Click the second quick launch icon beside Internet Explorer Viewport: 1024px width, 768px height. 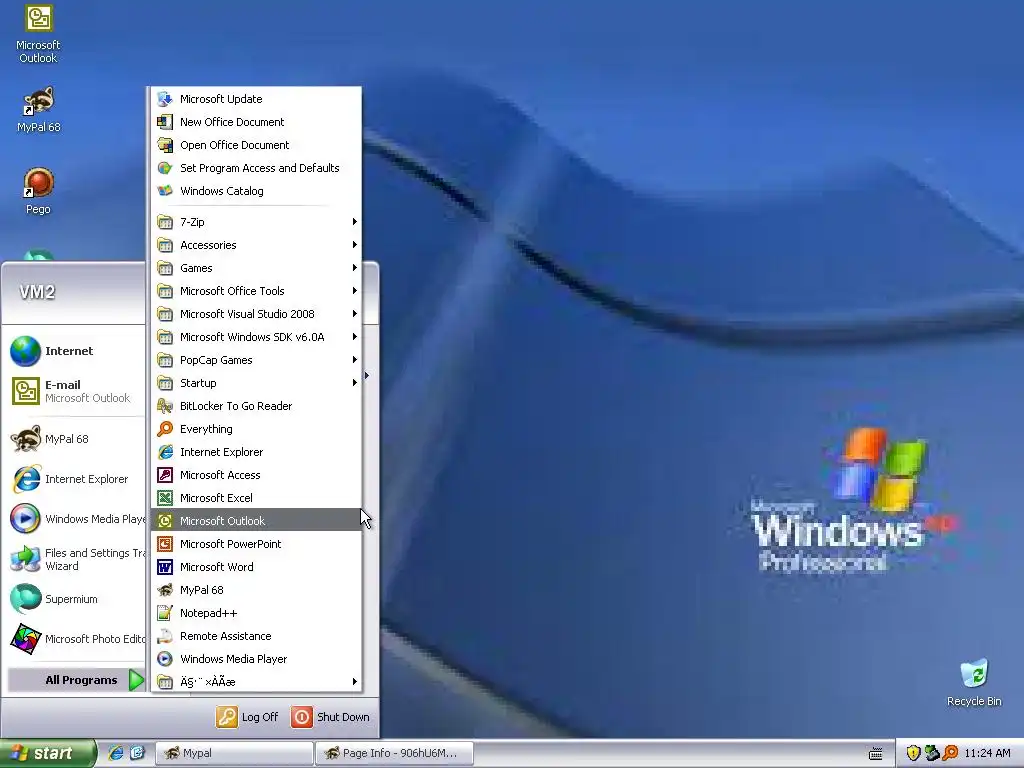[137, 753]
